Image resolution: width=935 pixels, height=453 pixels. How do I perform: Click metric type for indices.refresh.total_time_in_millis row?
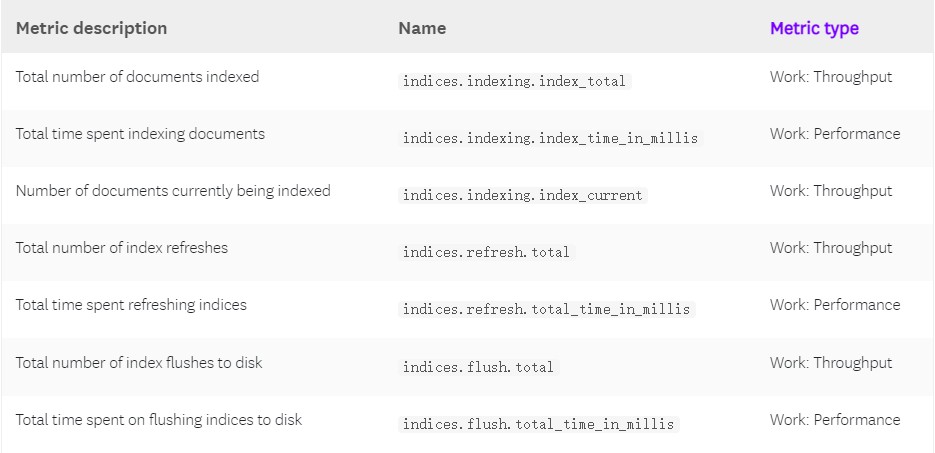click(x=834, y=305)
